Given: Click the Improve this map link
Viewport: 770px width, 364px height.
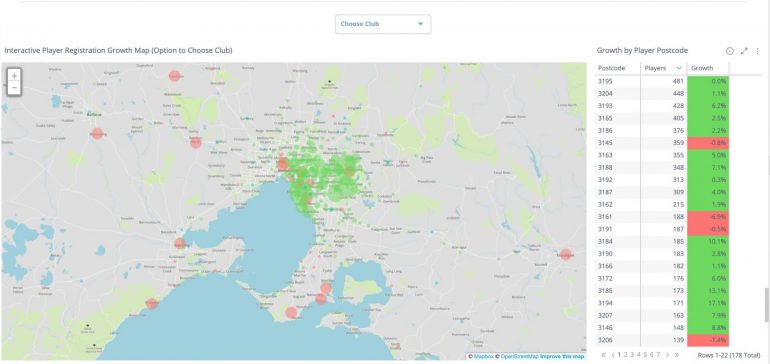Looking at the screenshot, I should (x=567, y=357).
